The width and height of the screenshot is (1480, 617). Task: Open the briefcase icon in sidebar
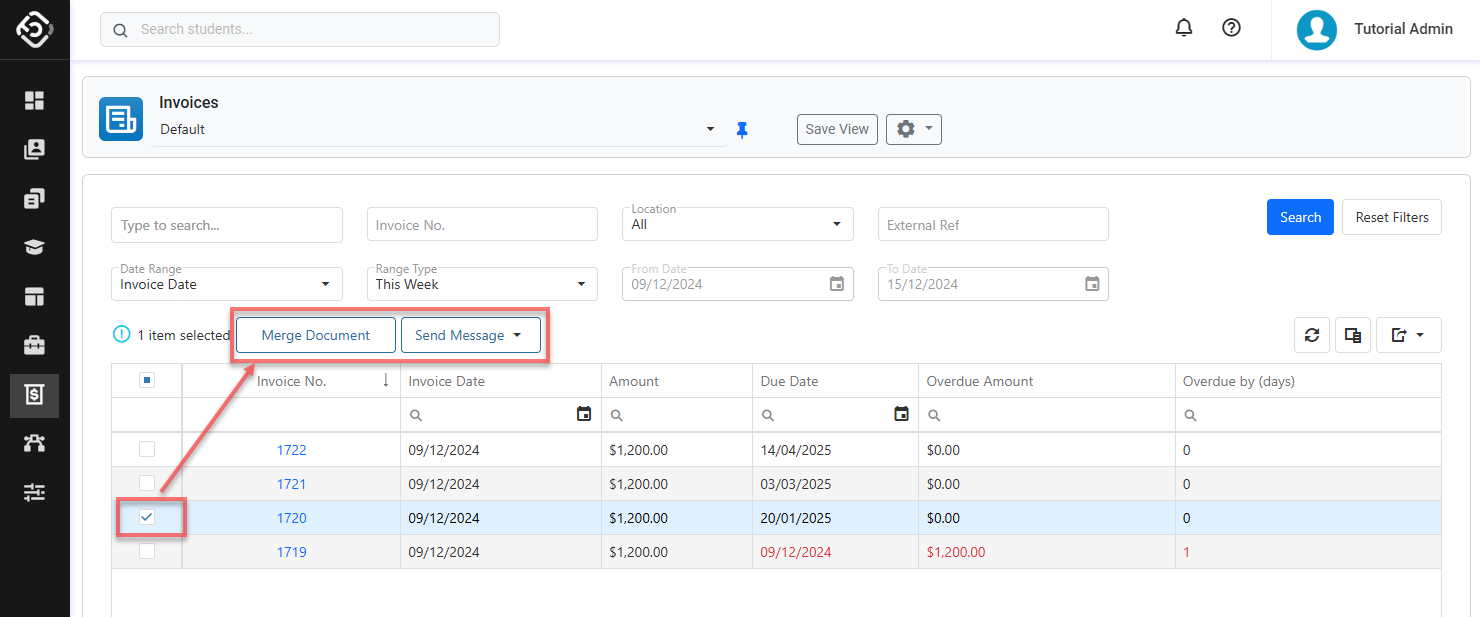point(35,346)
